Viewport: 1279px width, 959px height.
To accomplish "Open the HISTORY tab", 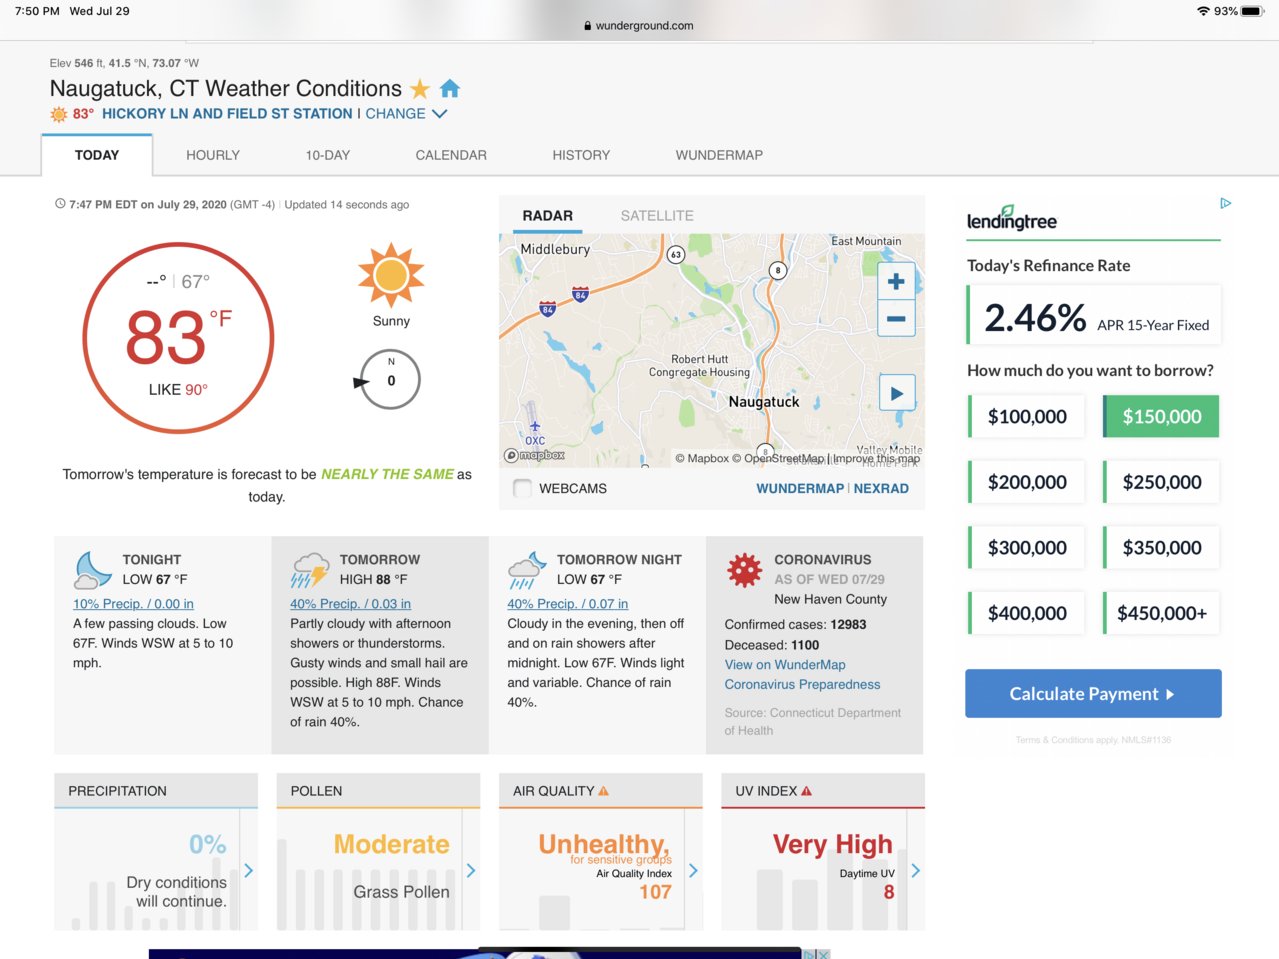I will click(x=581, y=155).
